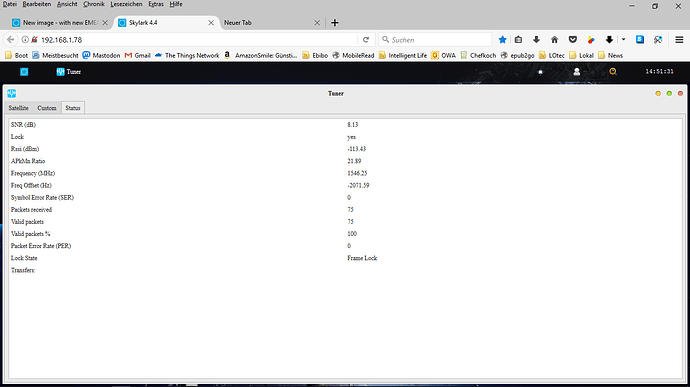Image resolution: width=690 pixels, height=387 pixels.
Task: Open the Gmail bookmark
Action: point(138,55)
